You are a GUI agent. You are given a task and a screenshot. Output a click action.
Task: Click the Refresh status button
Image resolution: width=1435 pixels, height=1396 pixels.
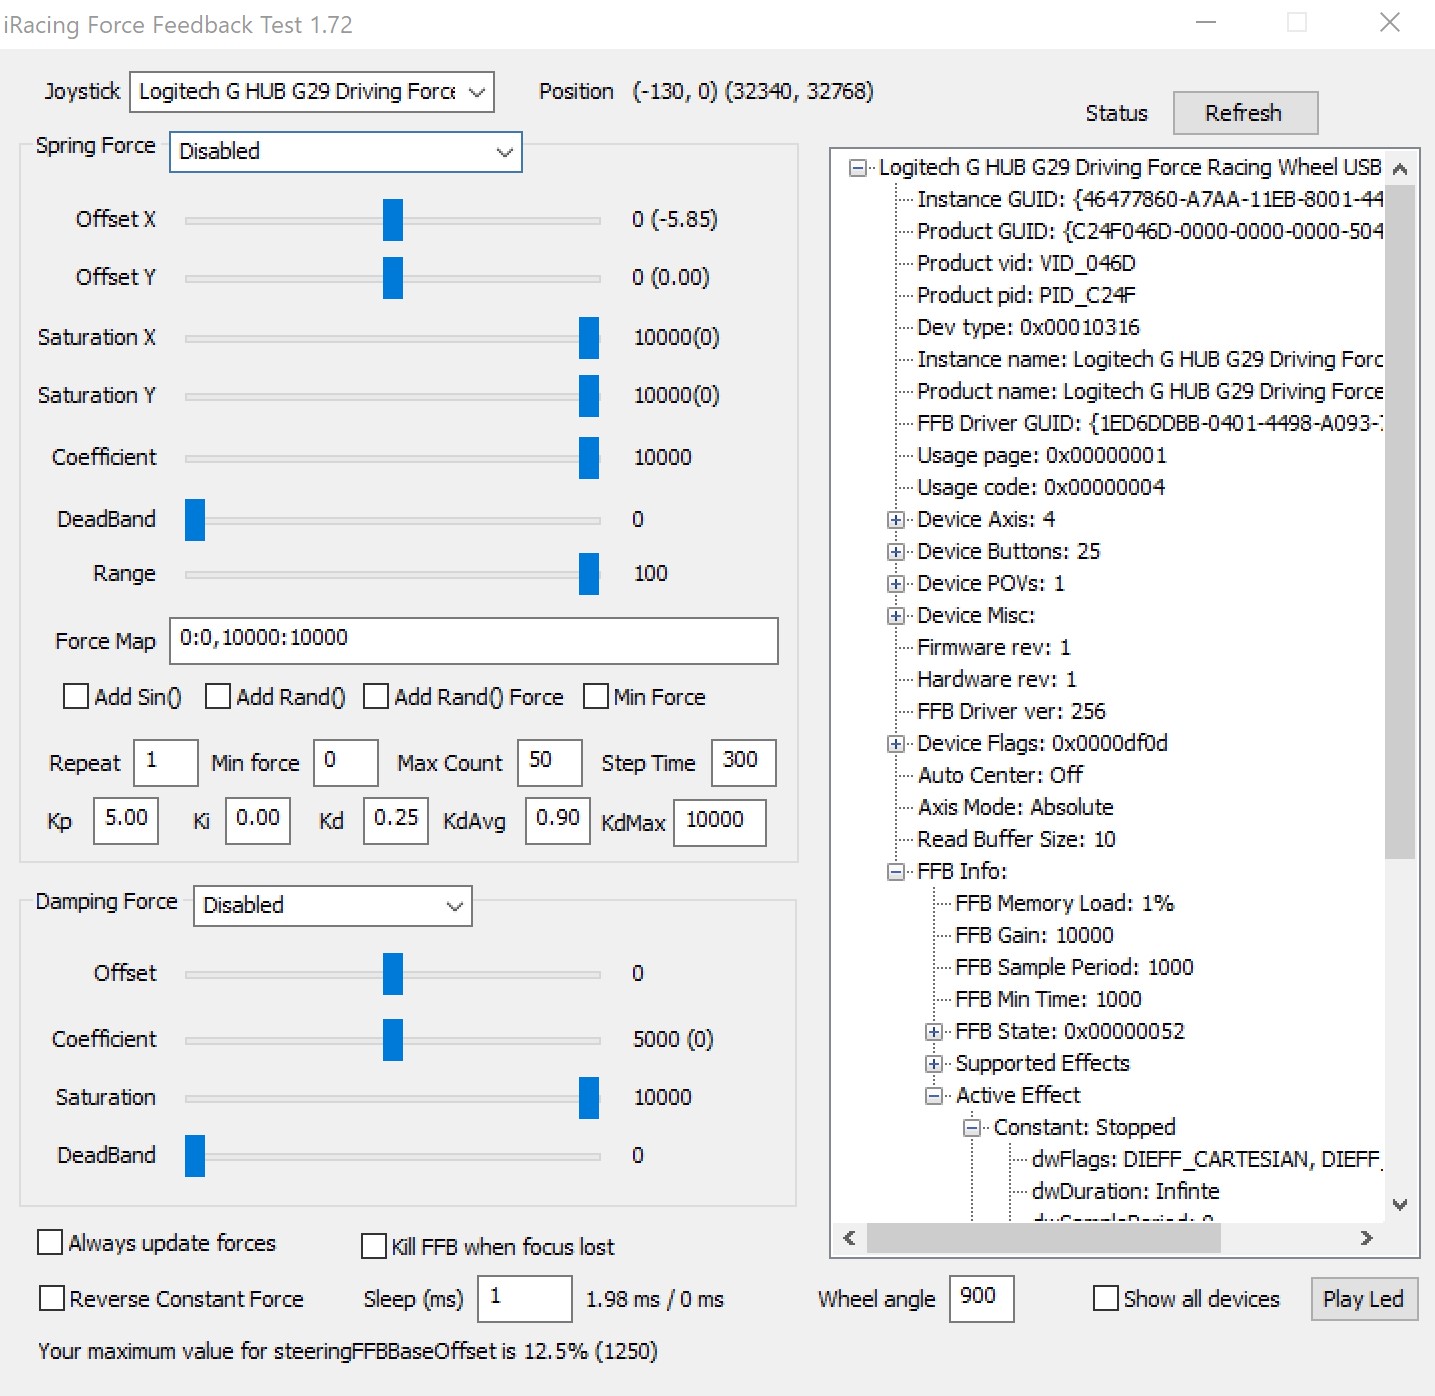1245,113
